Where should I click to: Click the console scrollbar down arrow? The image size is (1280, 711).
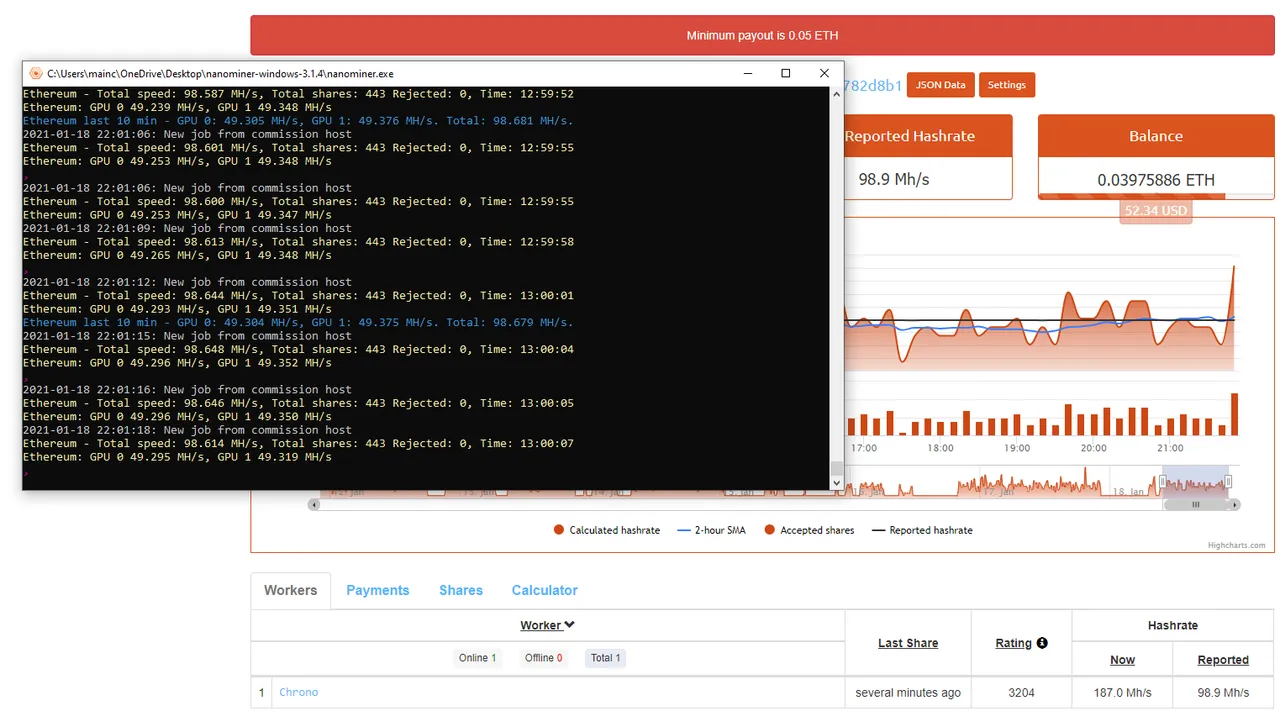[837, 483]
